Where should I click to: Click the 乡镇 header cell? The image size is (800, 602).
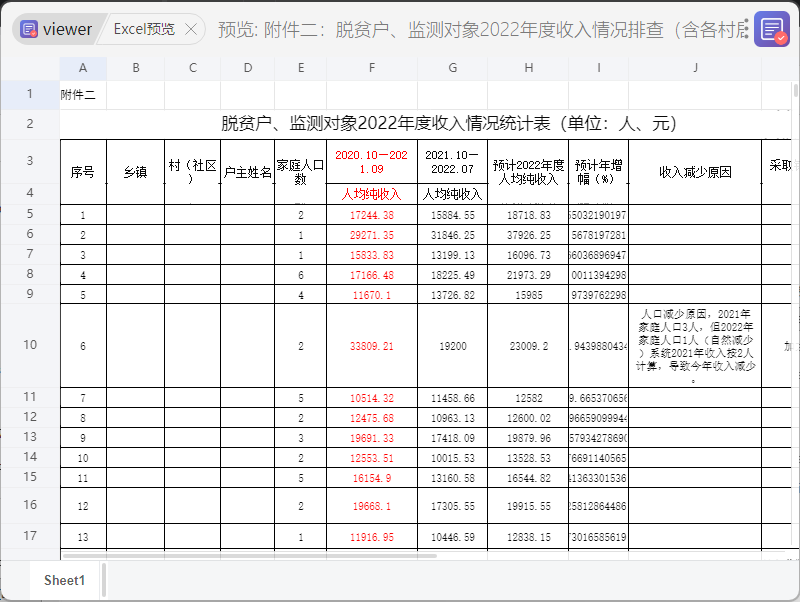(135, 172)
